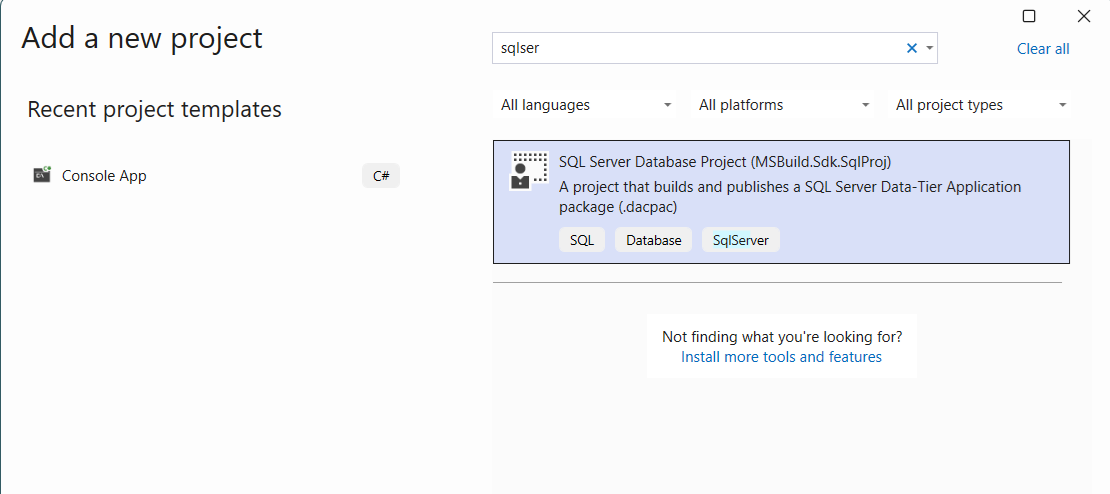Select Console App from recent templates
The height and width of the screenshot is (494, 1110).
104,175
